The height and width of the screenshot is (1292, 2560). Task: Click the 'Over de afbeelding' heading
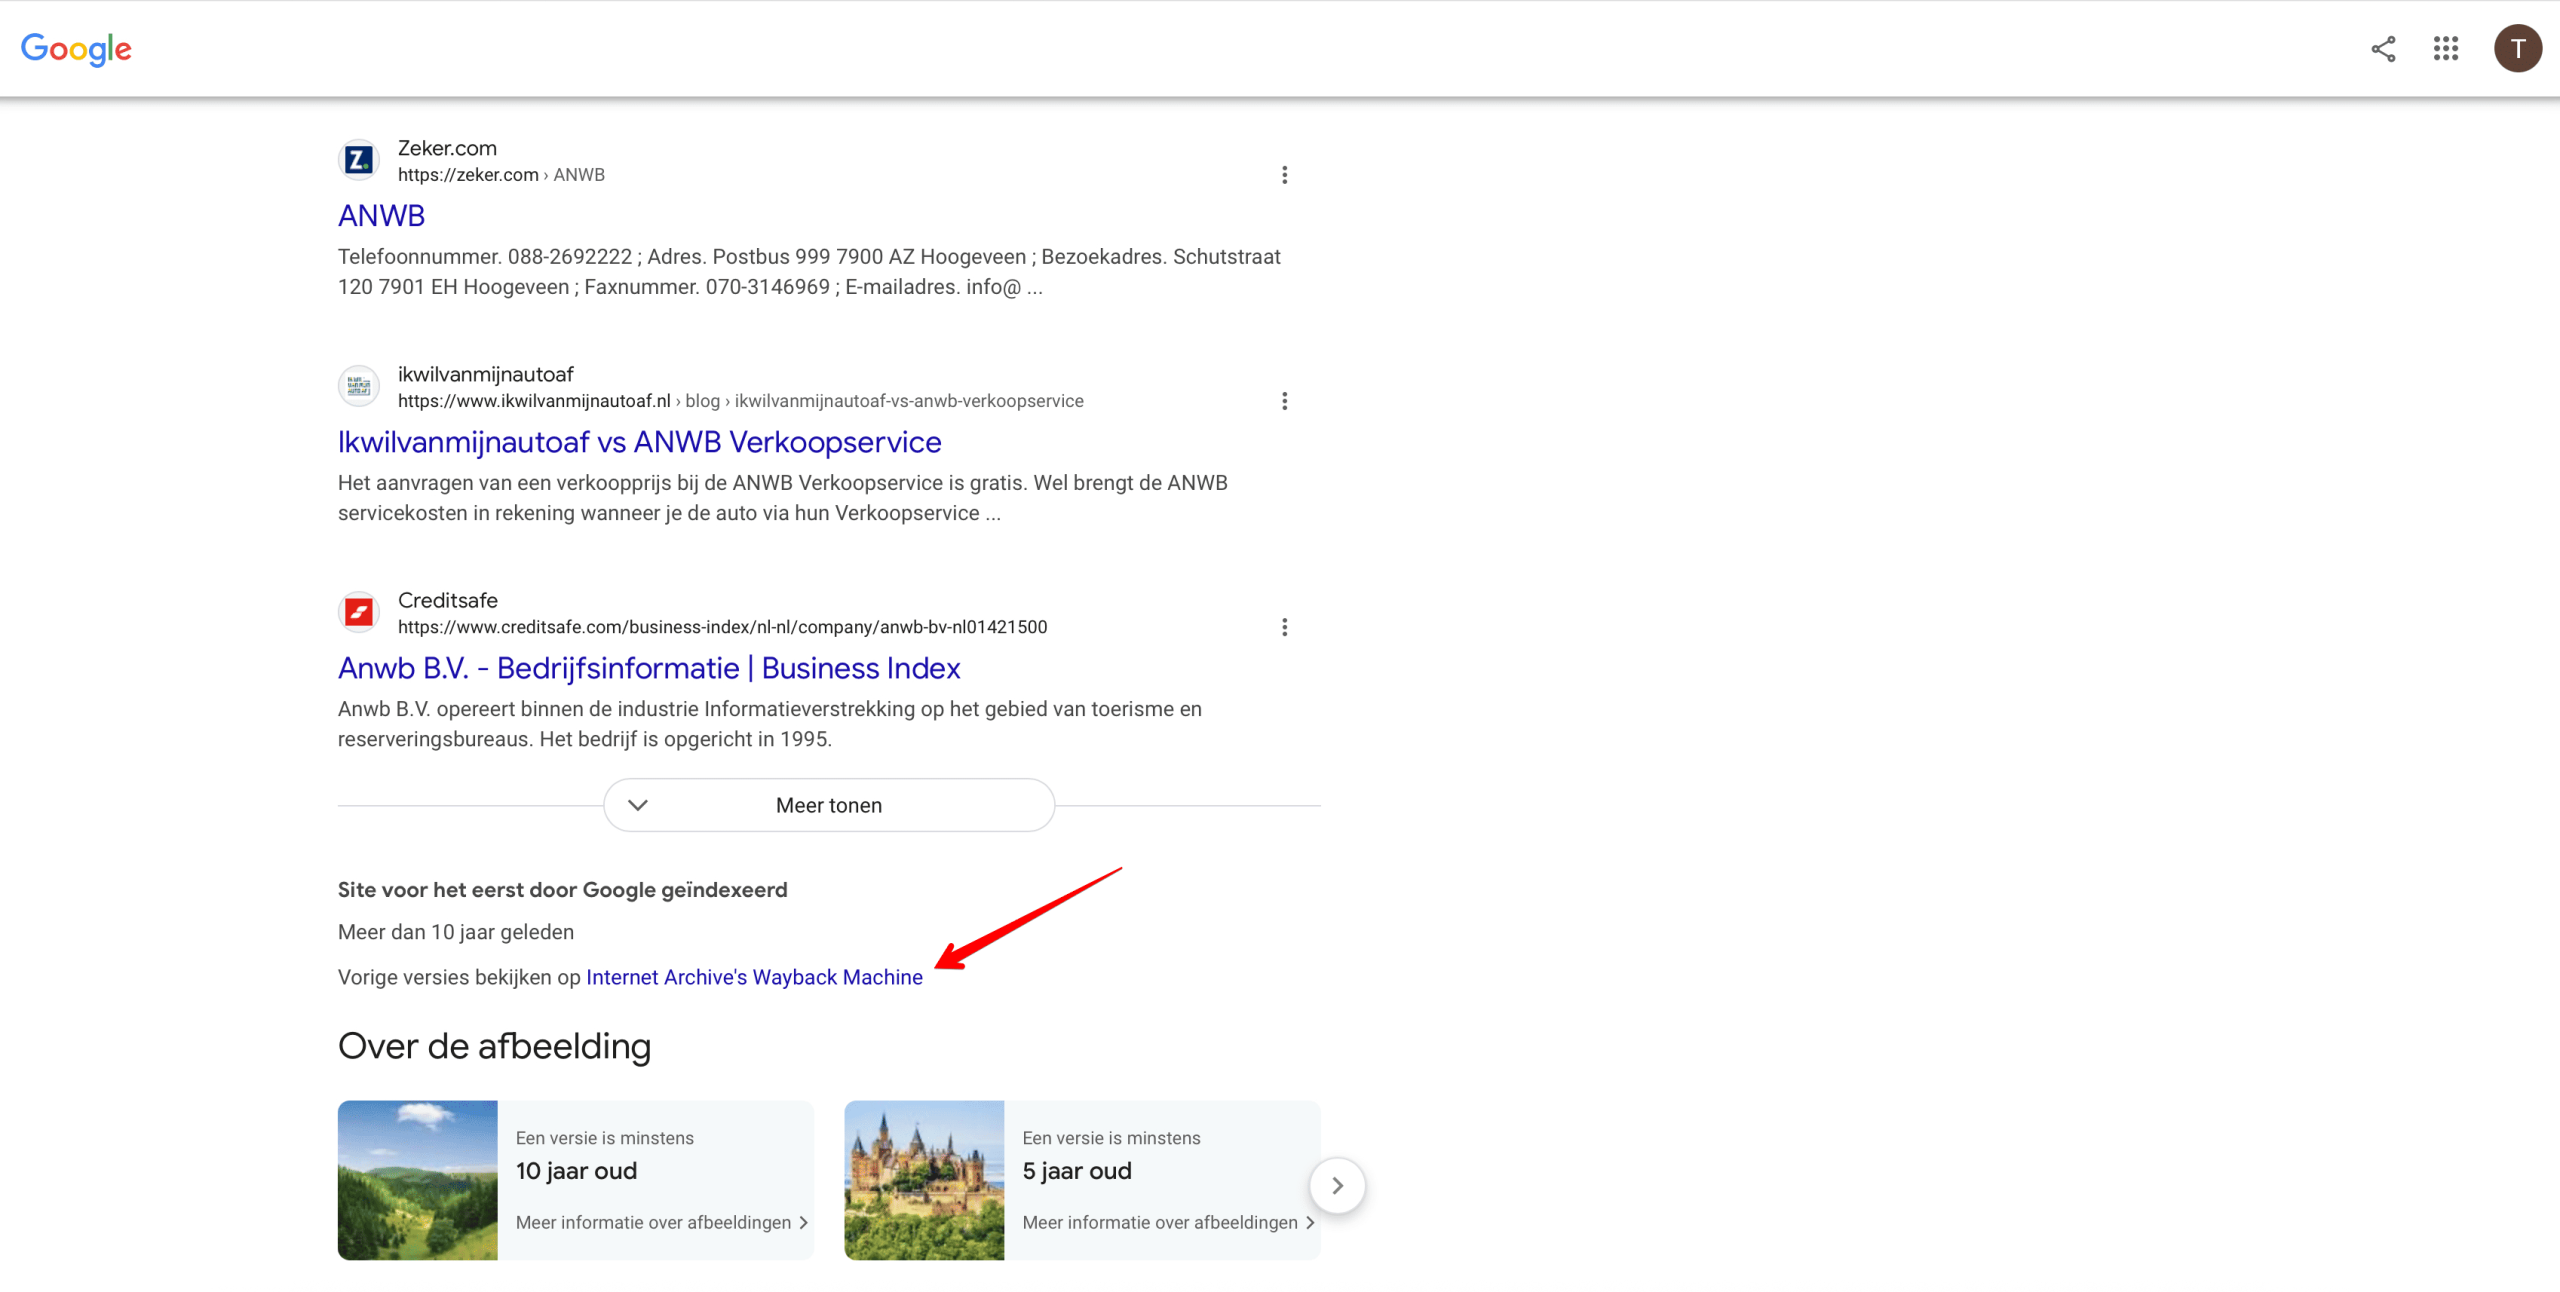(x=495, y=1046)
